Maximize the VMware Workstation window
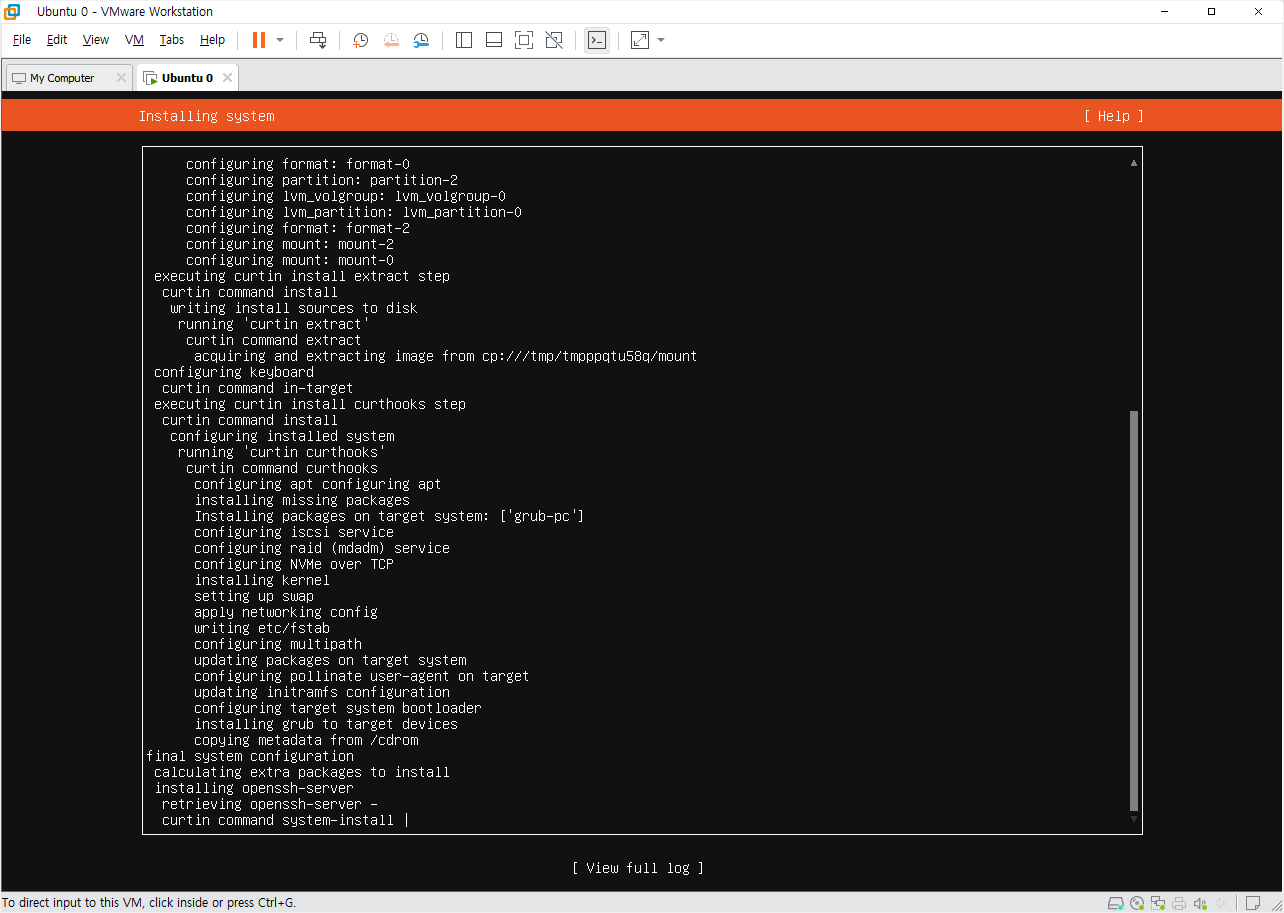1284x913 pixels. pos(1211,12)
